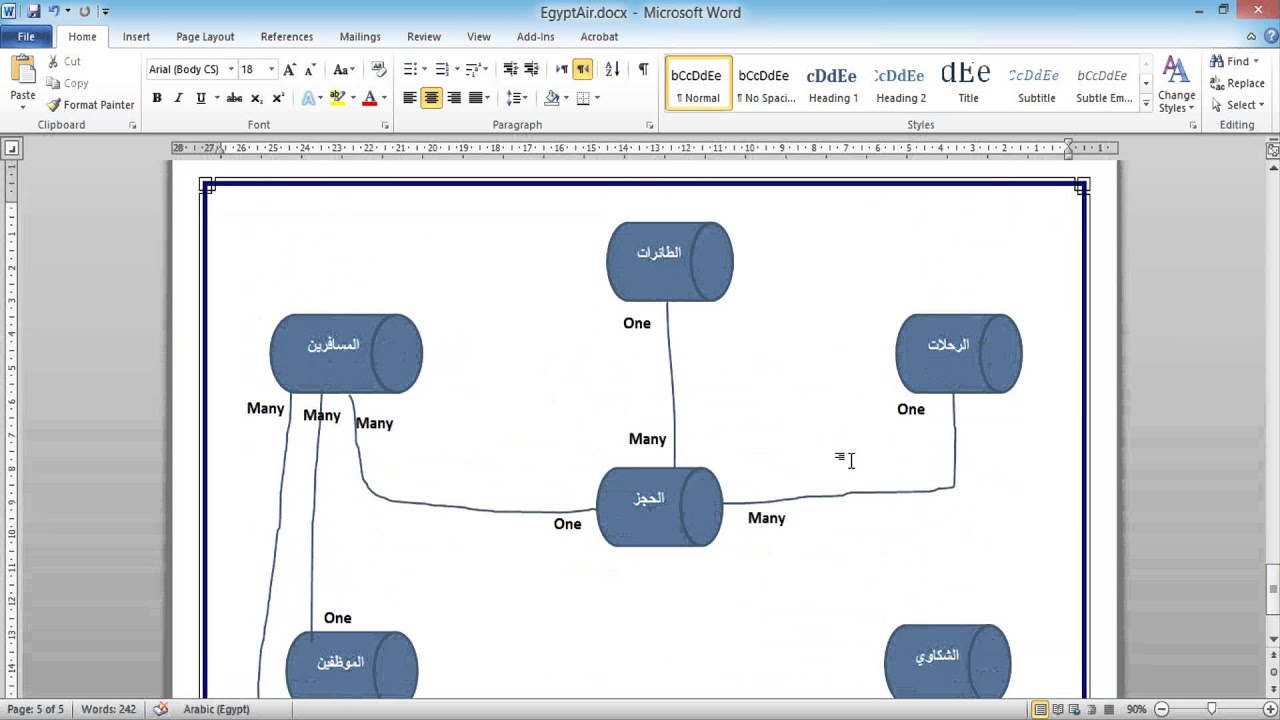Apply the Heading 1 style

pos(833,84)
